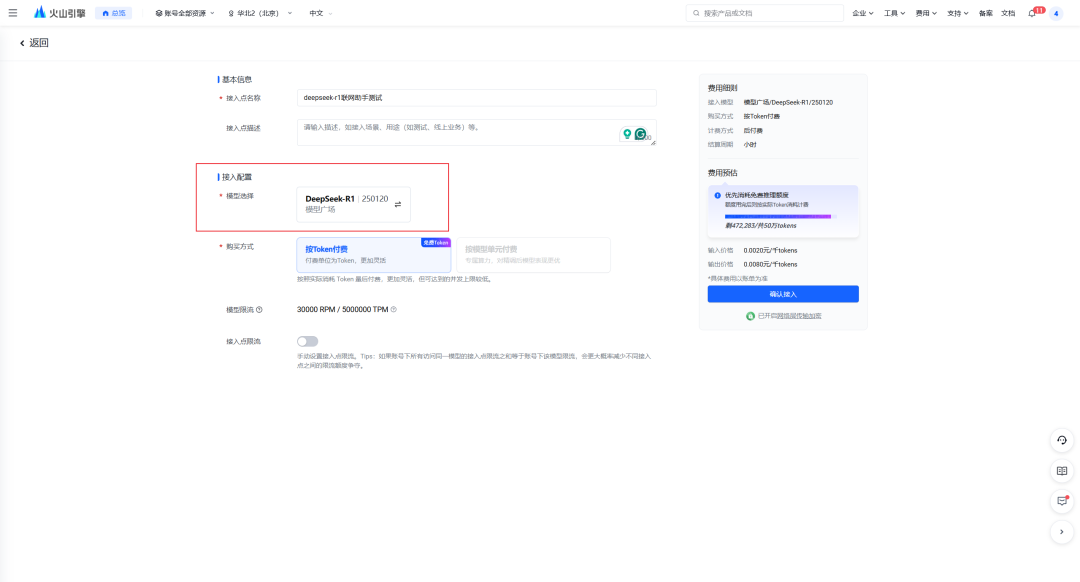This screenshot has height=582, width=1080.
Task: Open the customer support headset icon
Action: pyautogui.click(x=1061, y=440)
